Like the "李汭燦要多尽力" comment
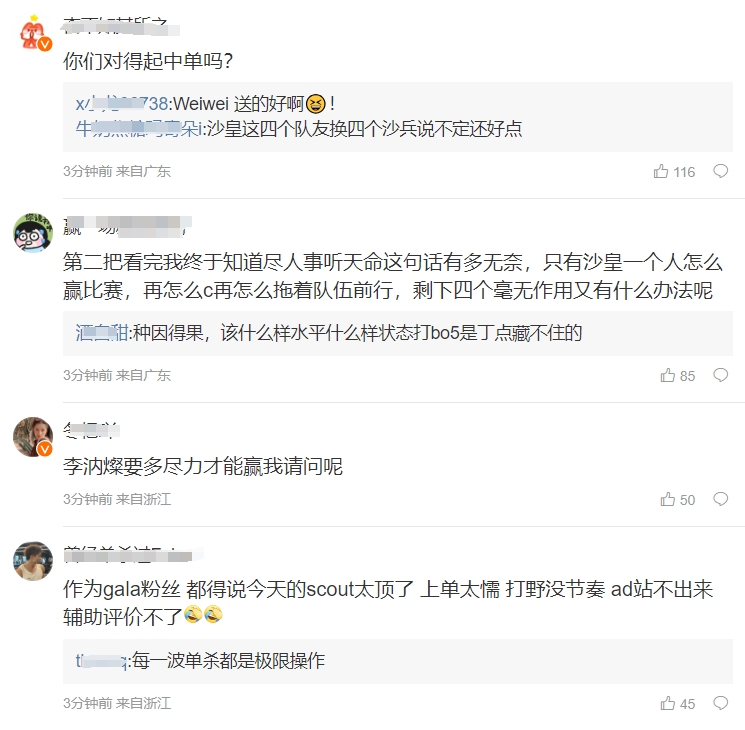 point(668,500)
